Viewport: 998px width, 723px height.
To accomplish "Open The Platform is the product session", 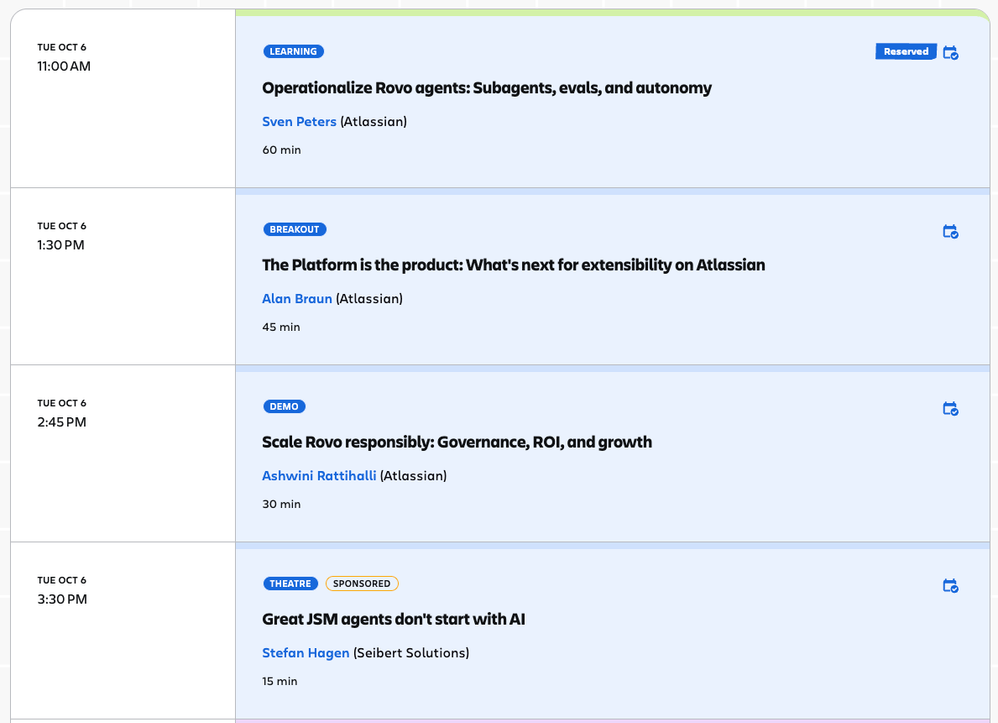I will (x=514, y=265).
